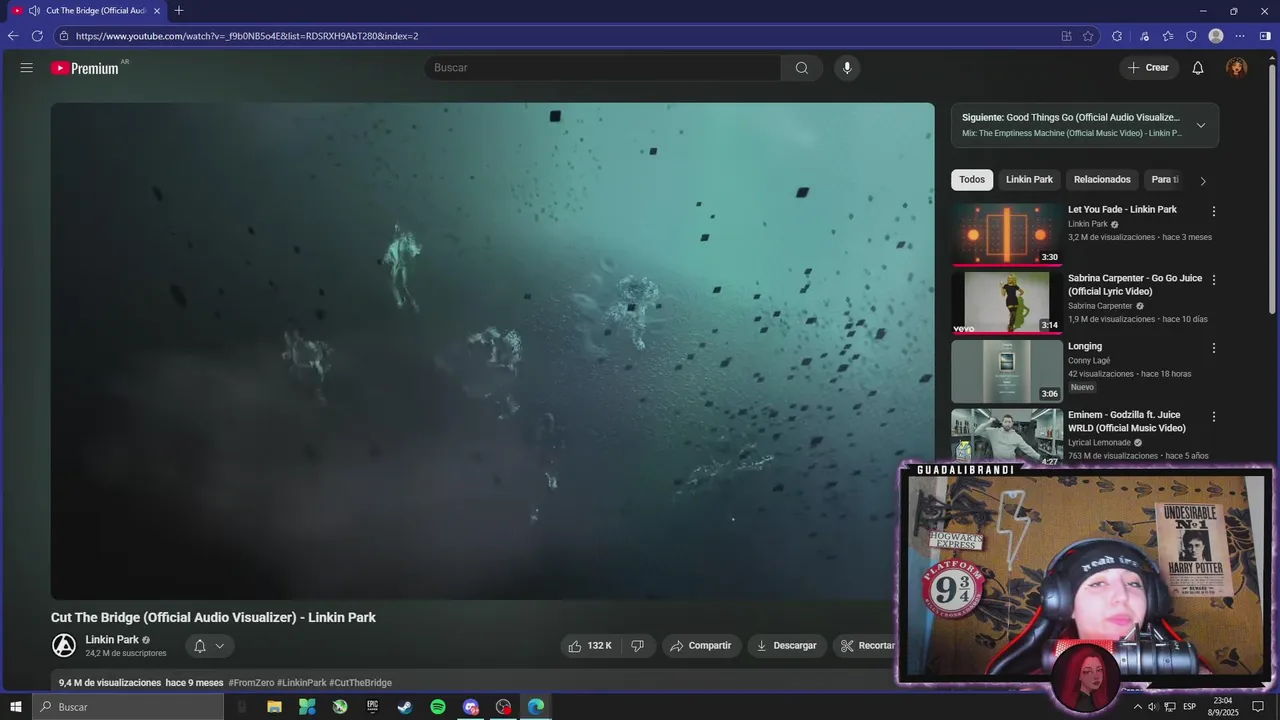Open more options for Longing video

[1214, 348]
